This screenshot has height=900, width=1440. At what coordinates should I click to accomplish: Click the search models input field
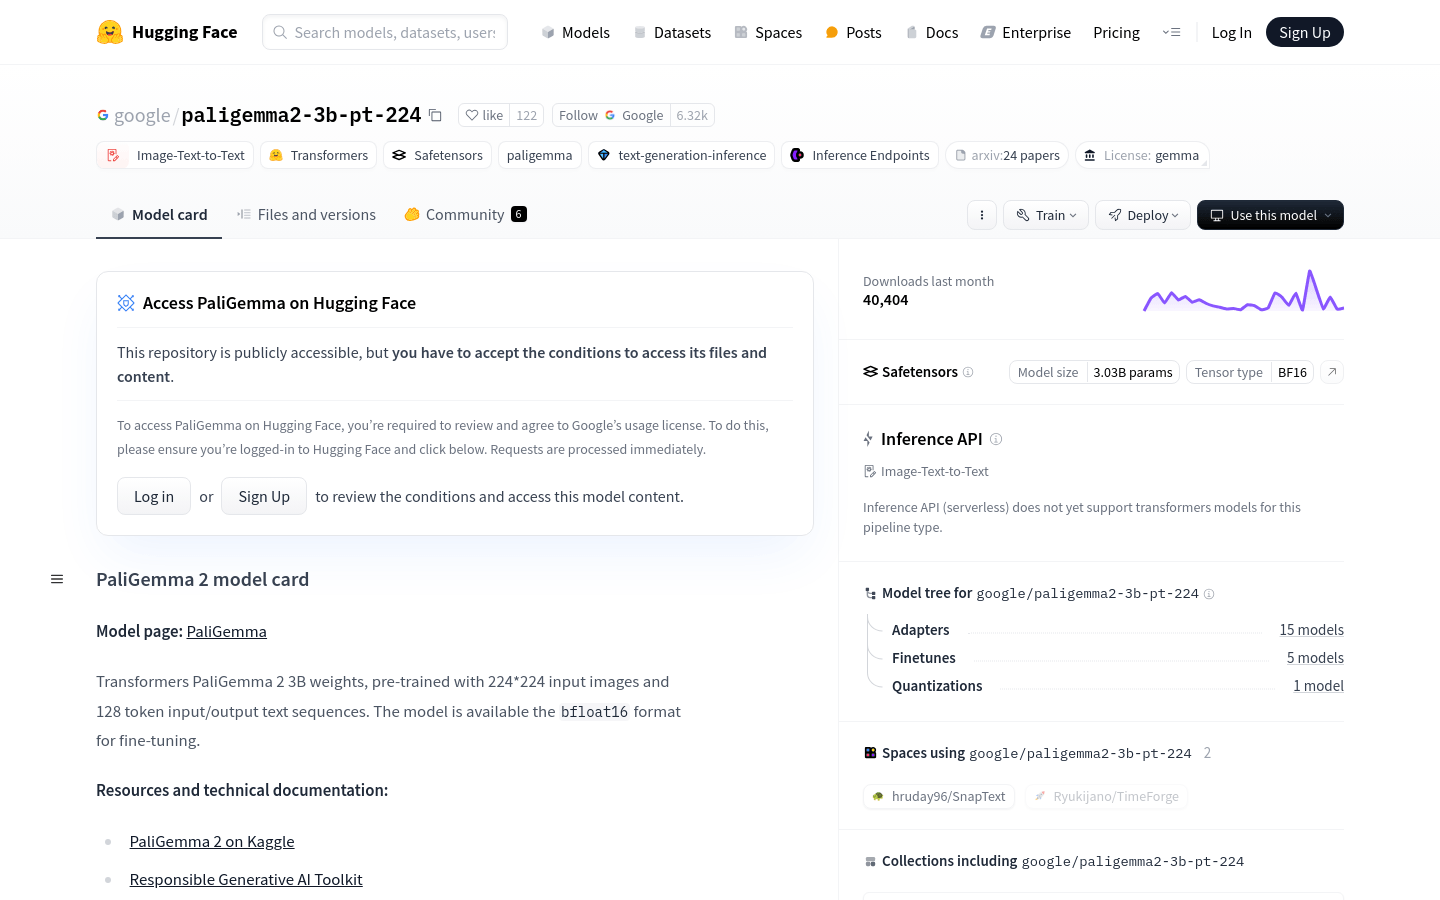385,32
